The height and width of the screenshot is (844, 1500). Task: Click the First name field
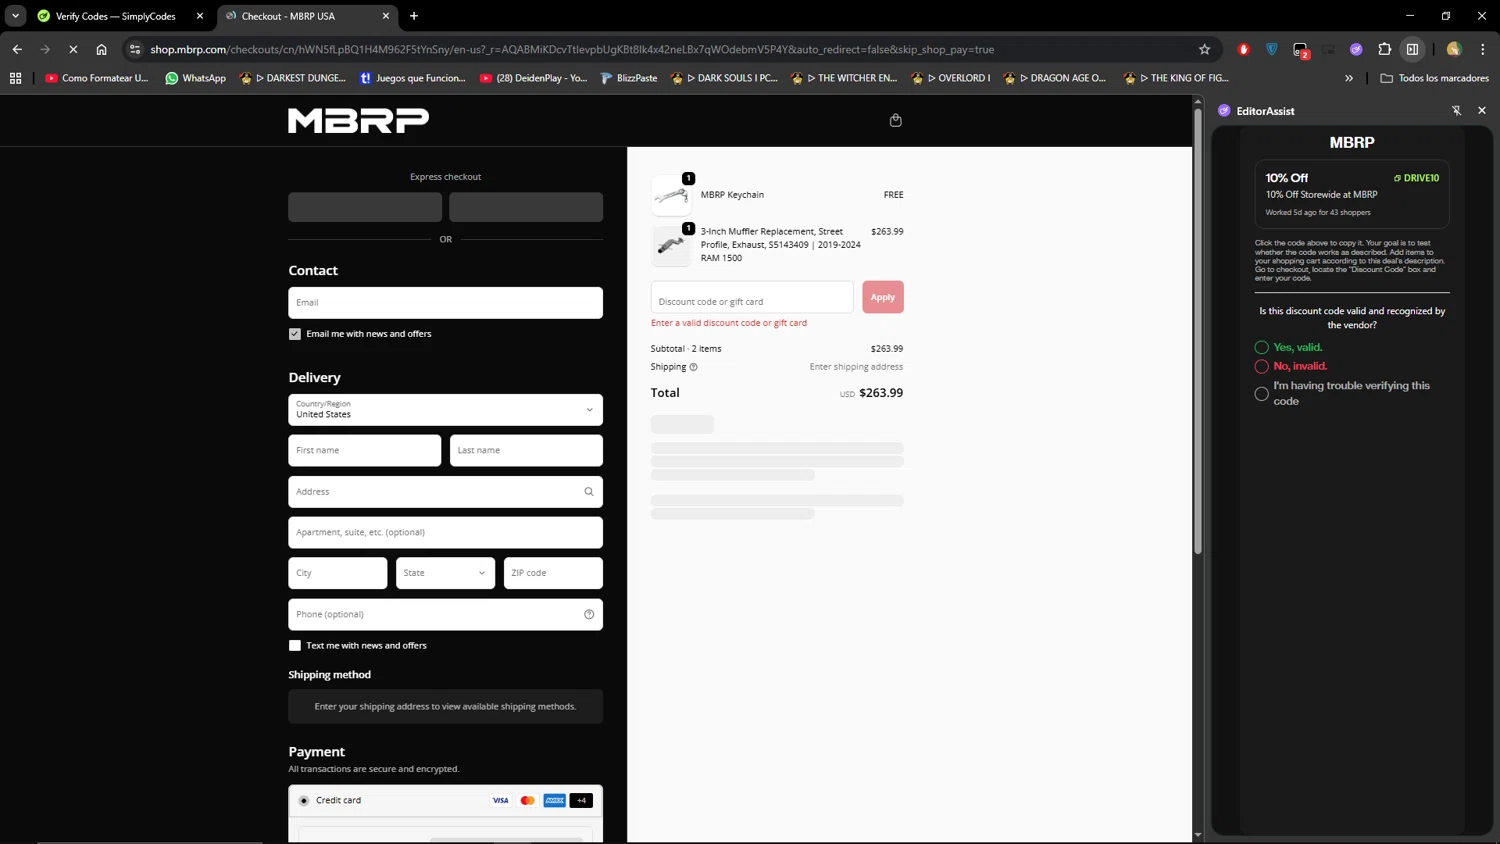tap(364, 450)
